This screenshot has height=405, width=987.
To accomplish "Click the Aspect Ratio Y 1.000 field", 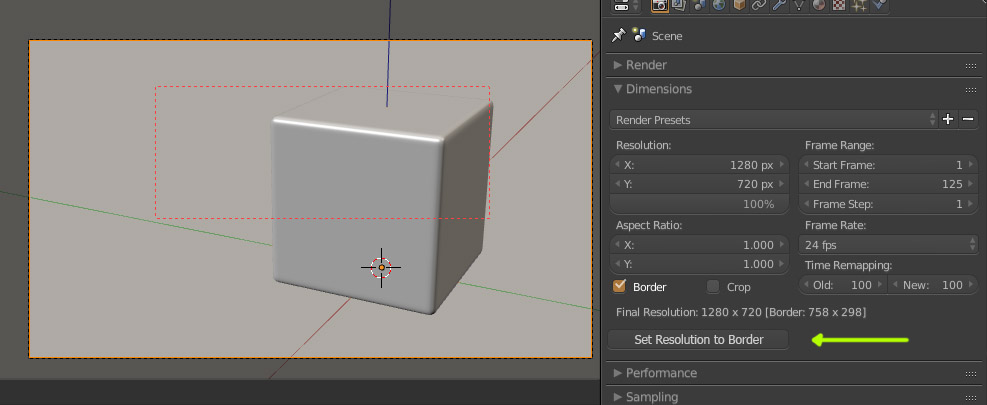I will pyautogui.click(x=699, y=264).
